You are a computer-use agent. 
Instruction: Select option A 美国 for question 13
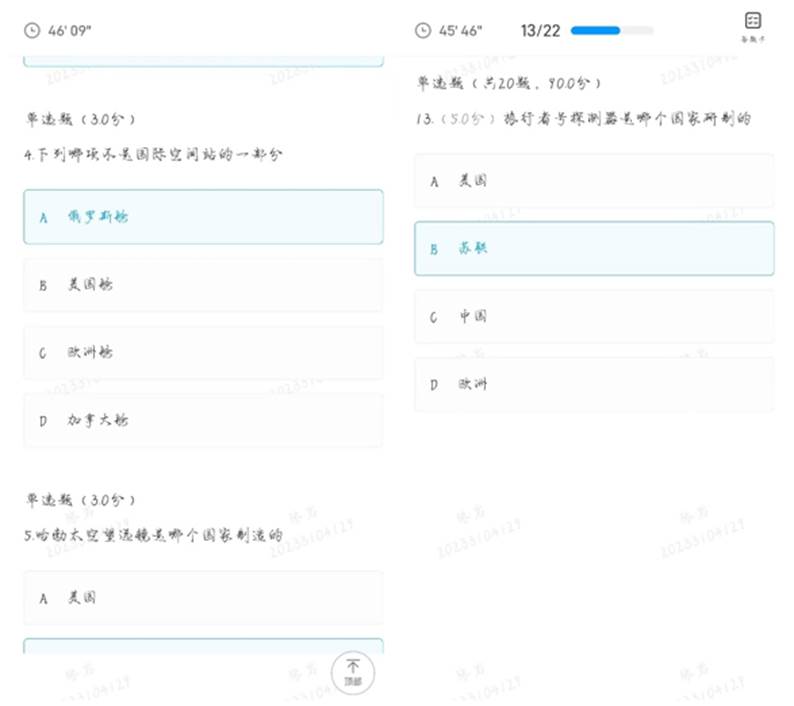tap(594, 181)
